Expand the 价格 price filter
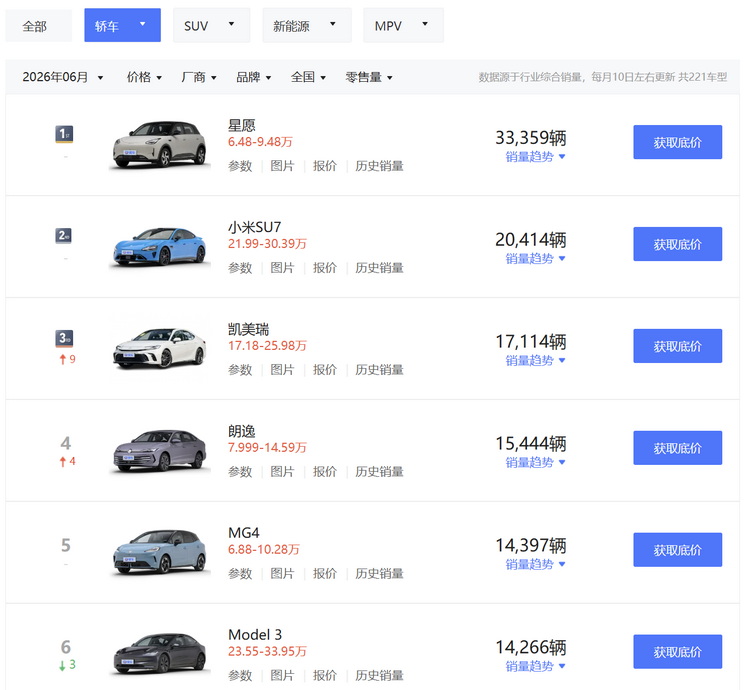Image resolution: width=750 pixels, height=690 pixels. point(144,77)
